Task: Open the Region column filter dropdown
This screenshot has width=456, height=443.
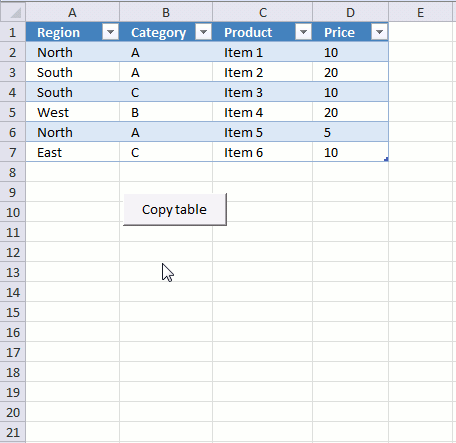Action: (110, 32)
